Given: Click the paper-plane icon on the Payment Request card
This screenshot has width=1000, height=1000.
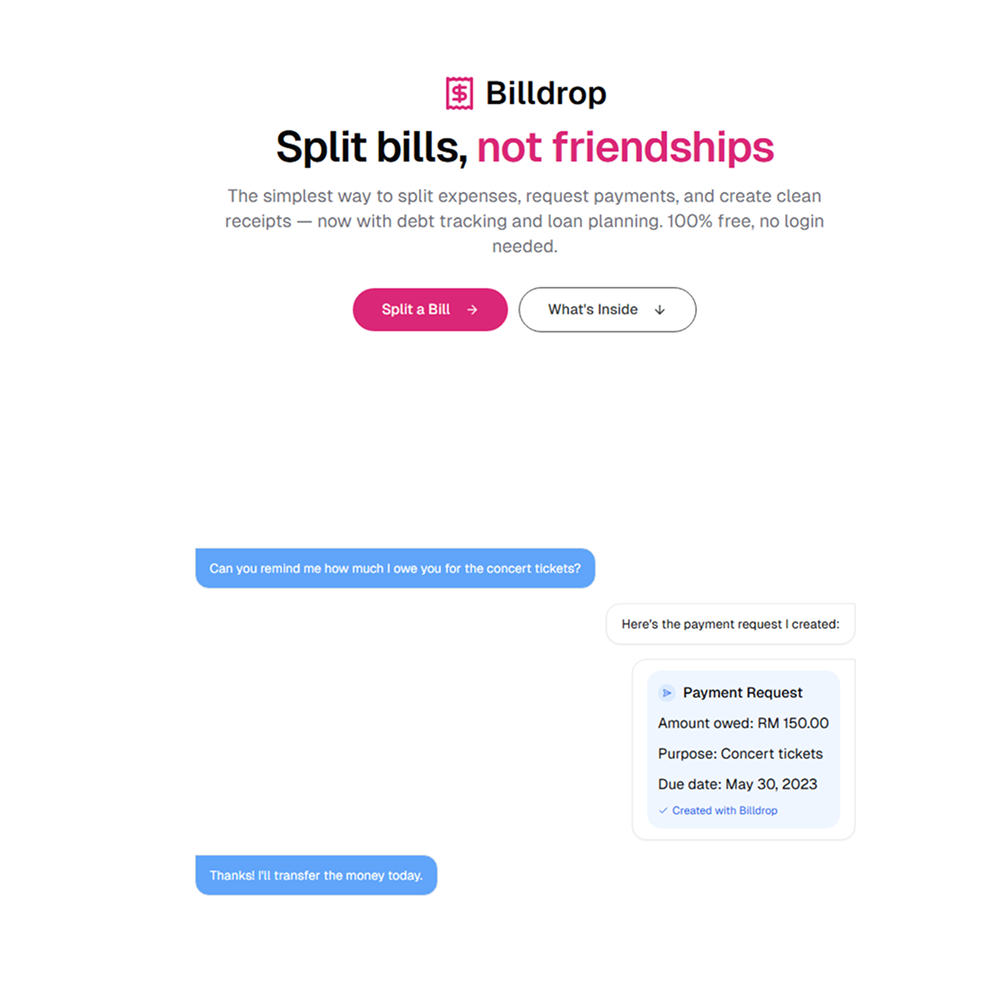Looking at the screenshot, I should 666,692.
